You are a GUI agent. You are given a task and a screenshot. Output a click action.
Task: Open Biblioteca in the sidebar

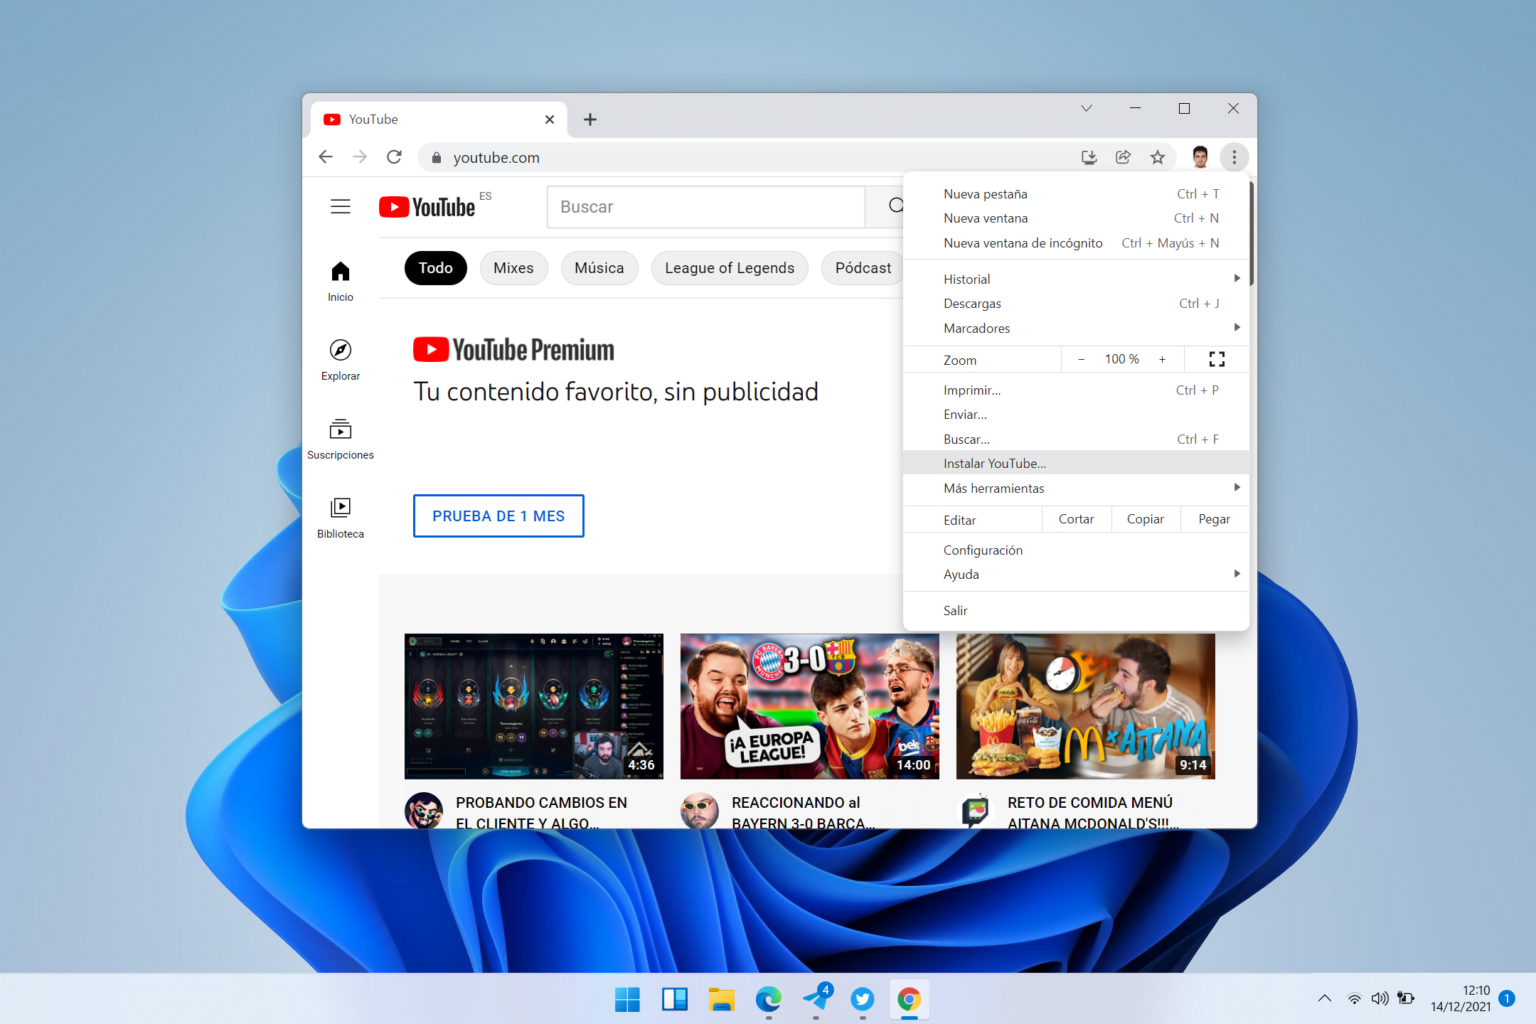coord(340,518)
